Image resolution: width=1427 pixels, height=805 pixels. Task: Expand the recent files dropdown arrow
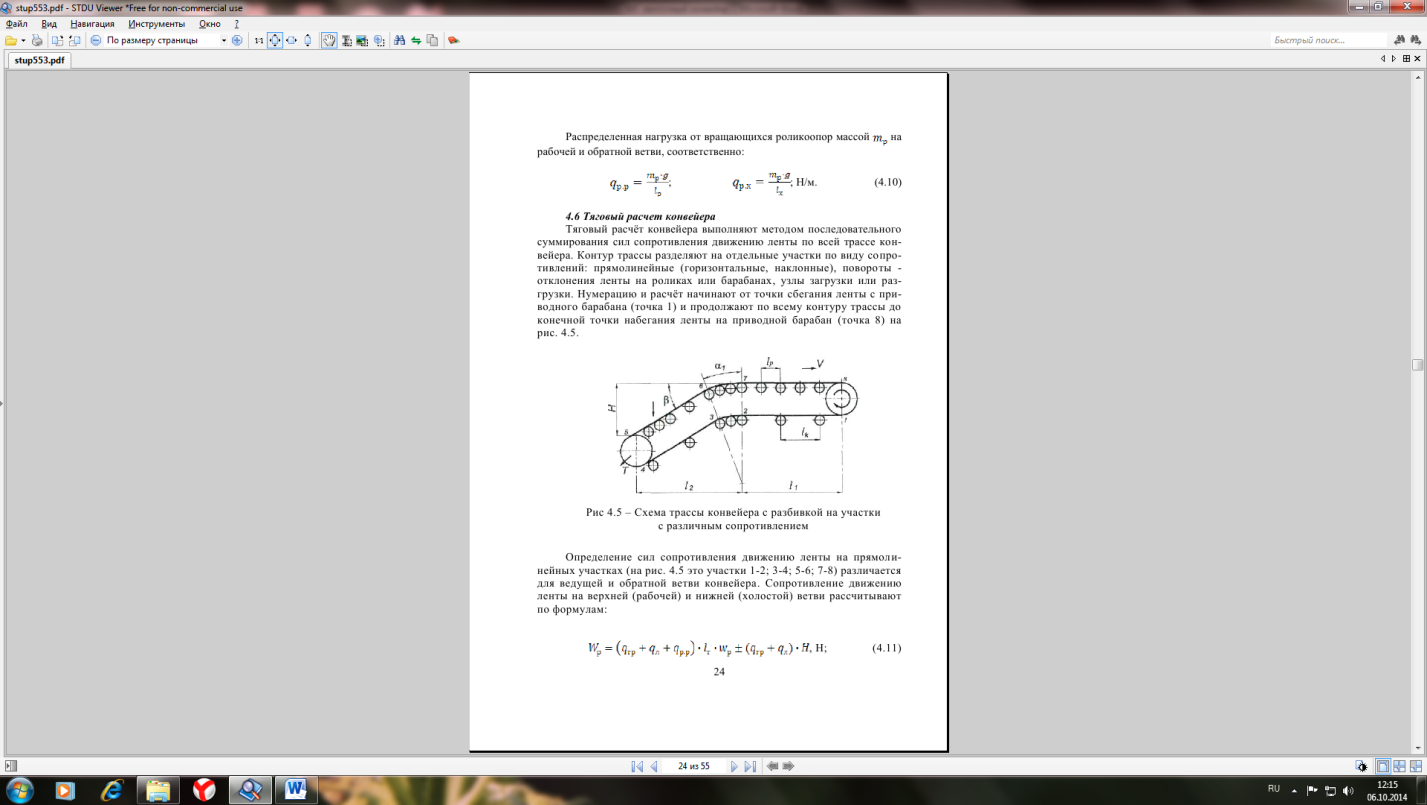point(23,40)
